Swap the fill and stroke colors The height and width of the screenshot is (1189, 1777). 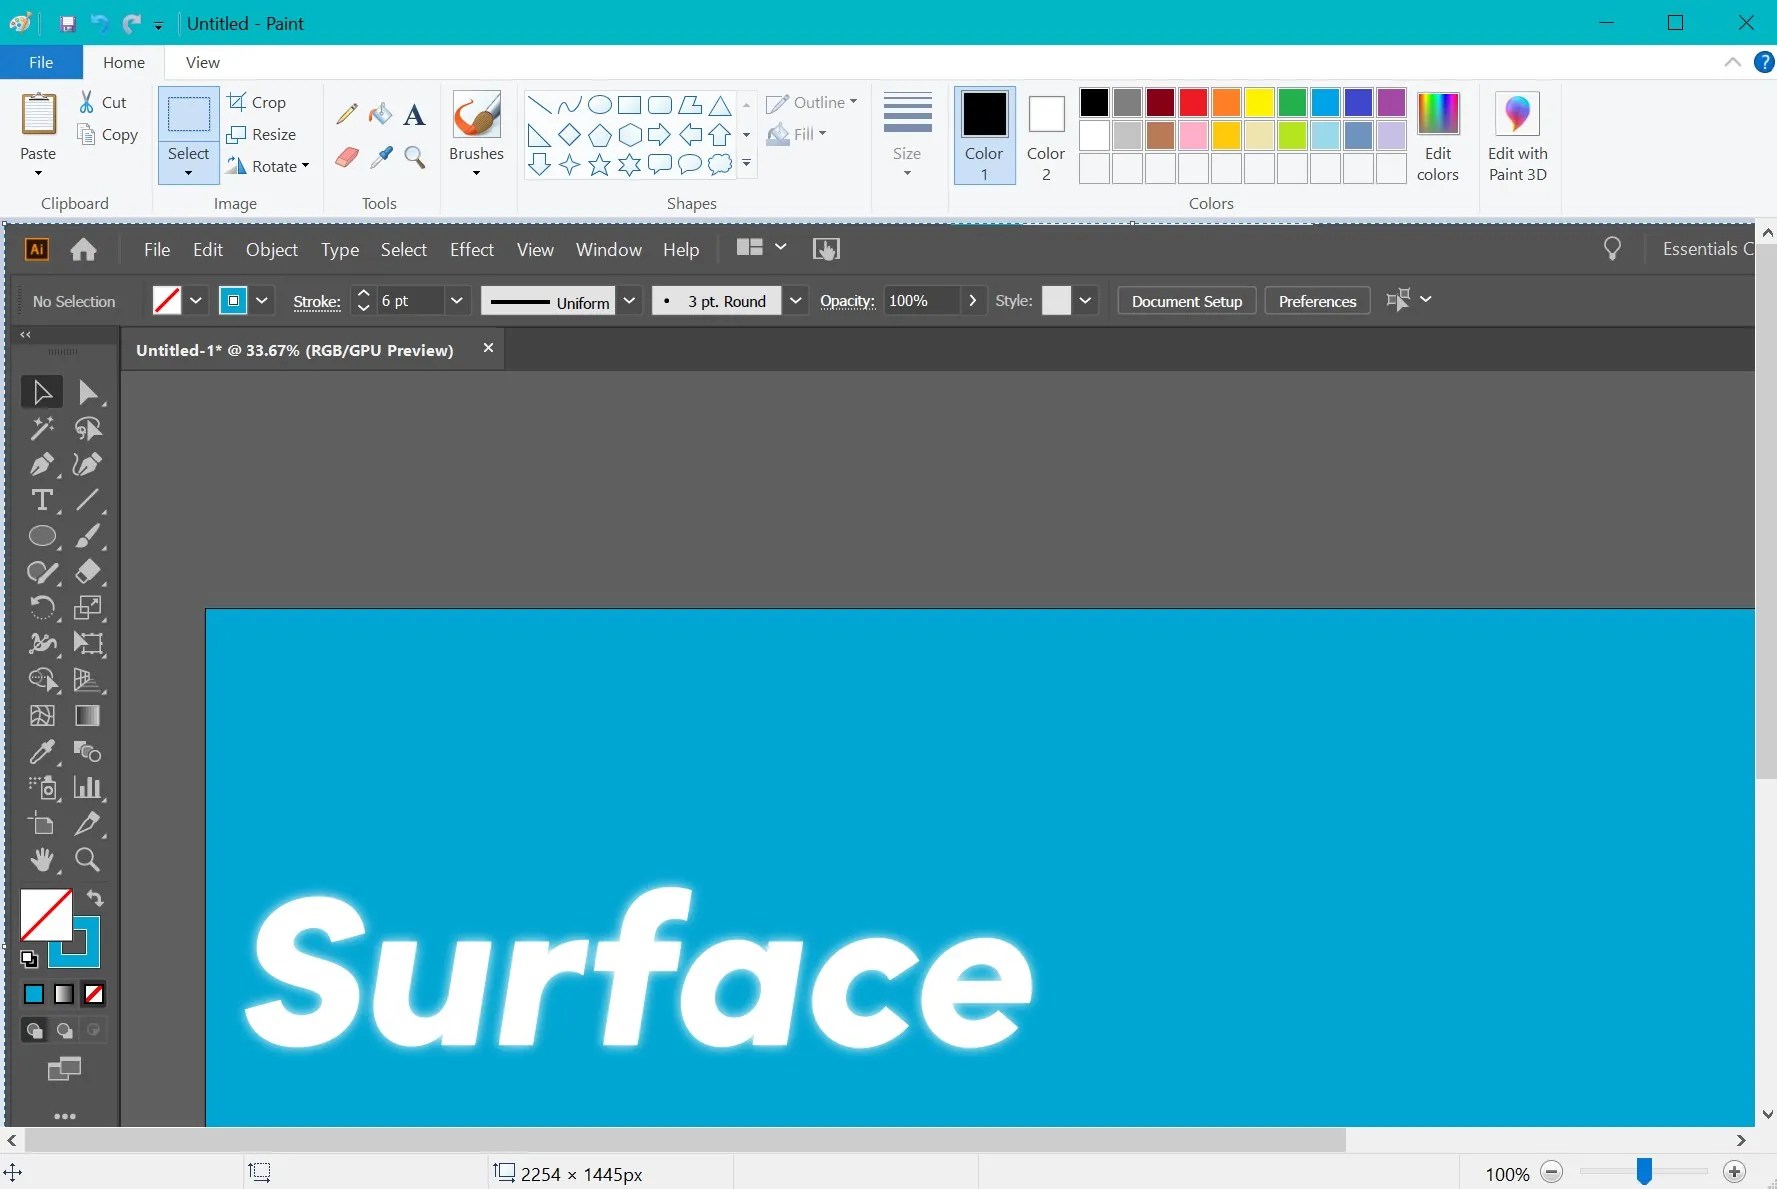pos(95,899)
